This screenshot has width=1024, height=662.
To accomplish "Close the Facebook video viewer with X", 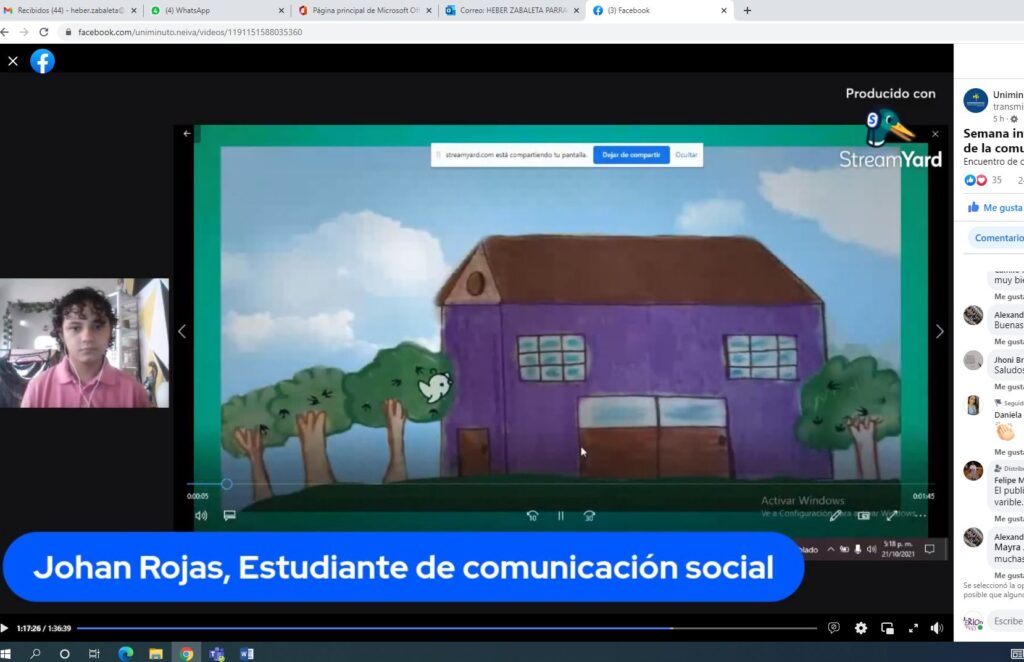I will (13, 61).
